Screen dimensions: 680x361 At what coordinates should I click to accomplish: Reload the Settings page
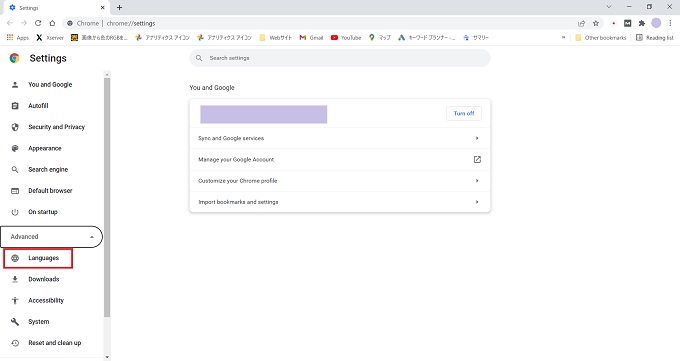click(x=38, y=23)
